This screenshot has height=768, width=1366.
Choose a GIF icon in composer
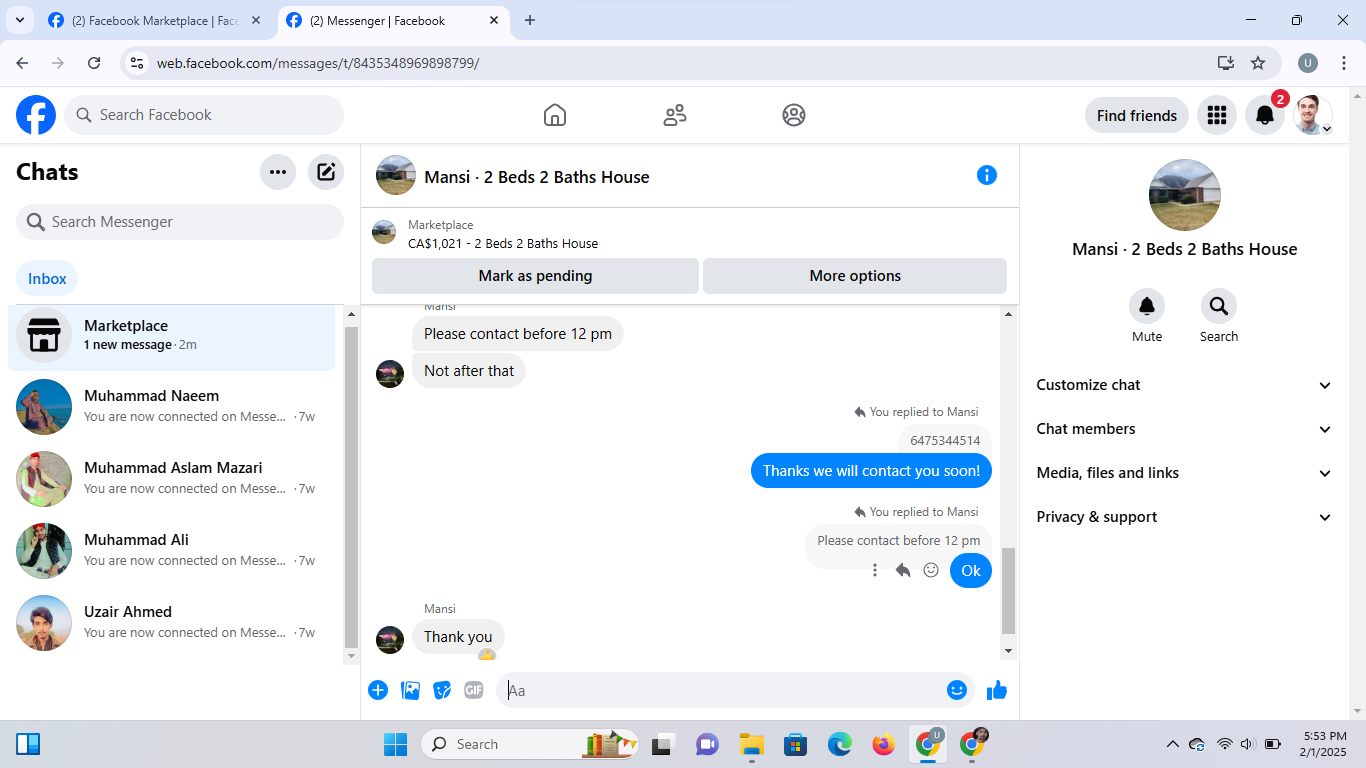[x=474, y=690]
